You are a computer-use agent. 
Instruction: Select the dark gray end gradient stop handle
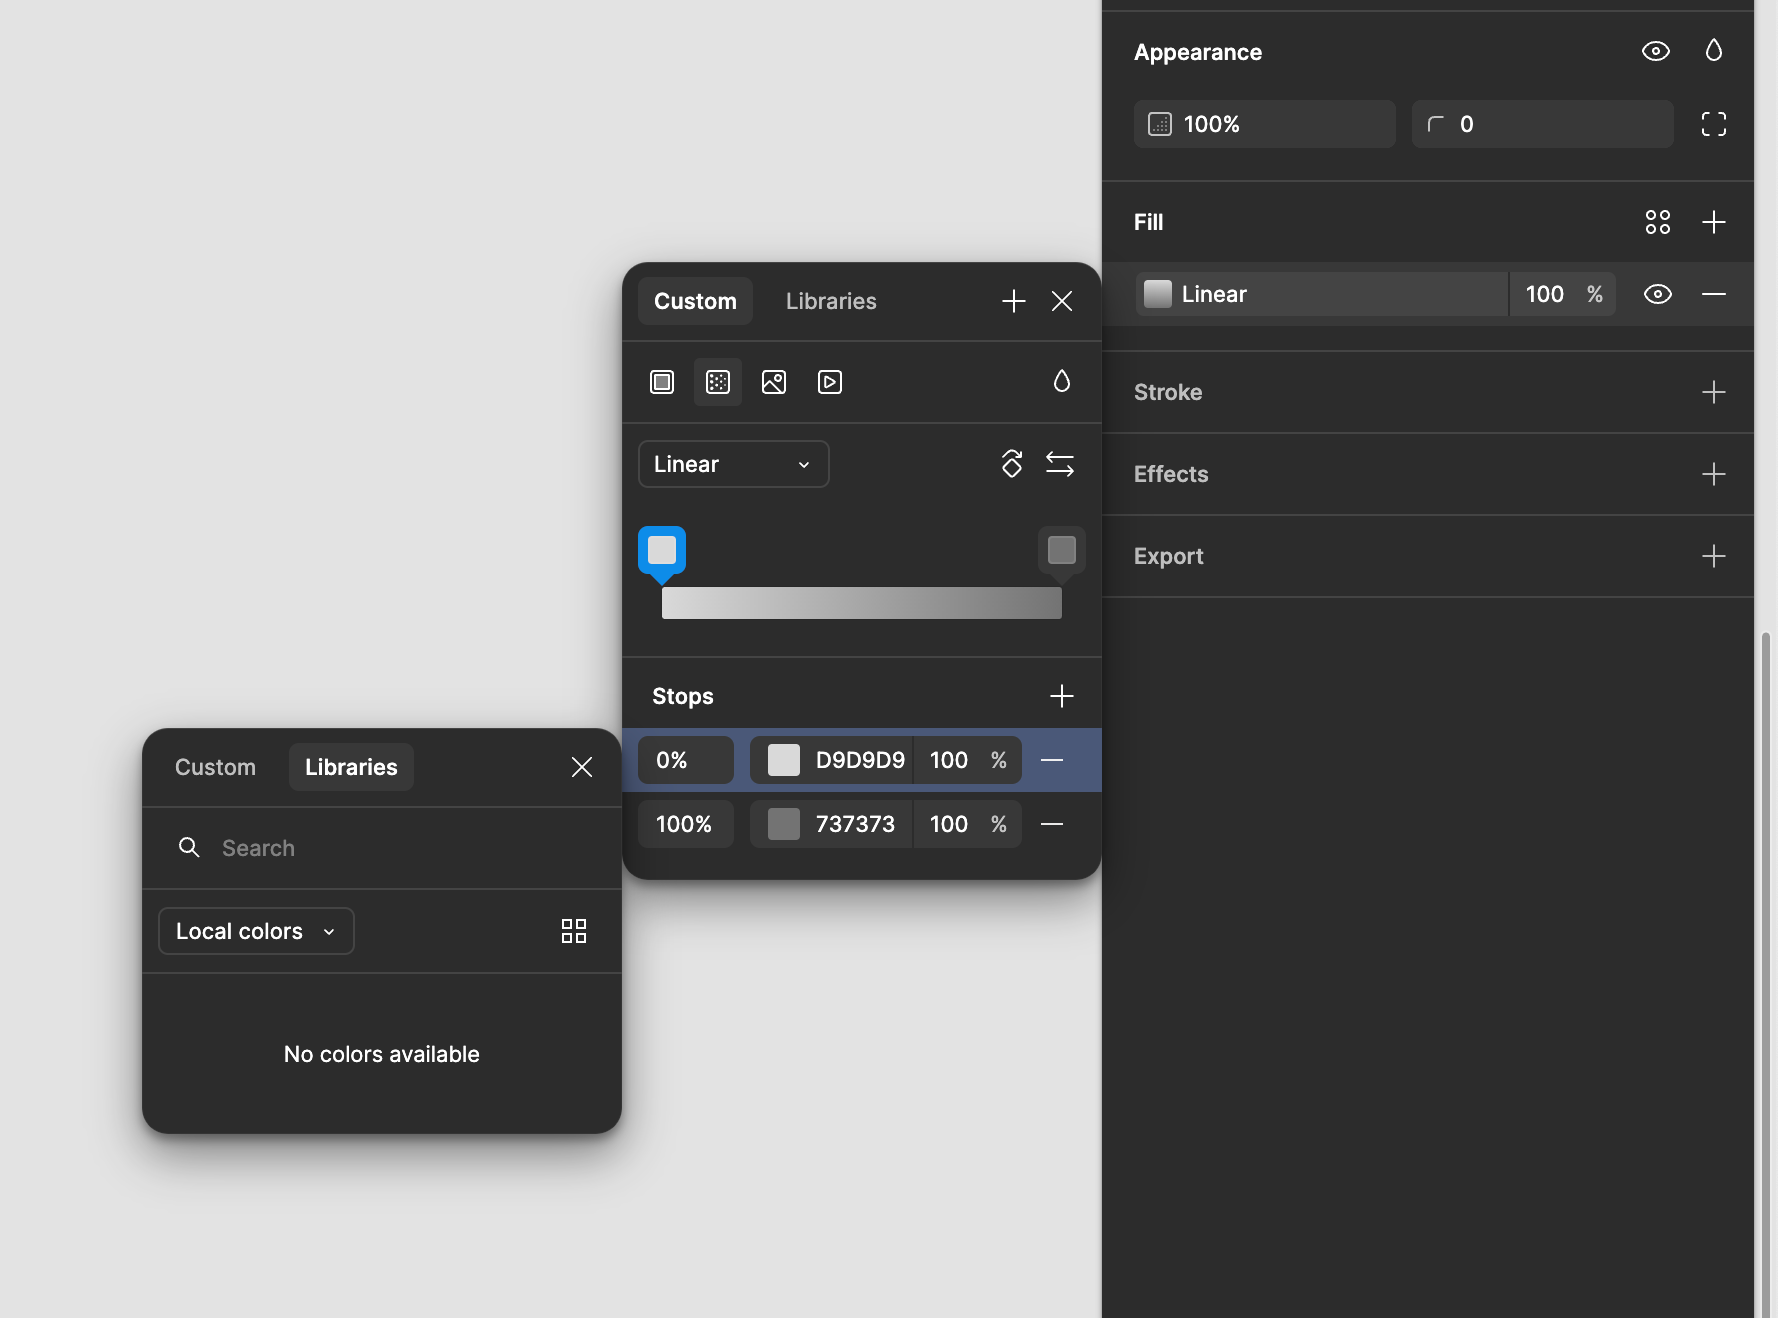pyautogui.click(x=1062, y=551)
